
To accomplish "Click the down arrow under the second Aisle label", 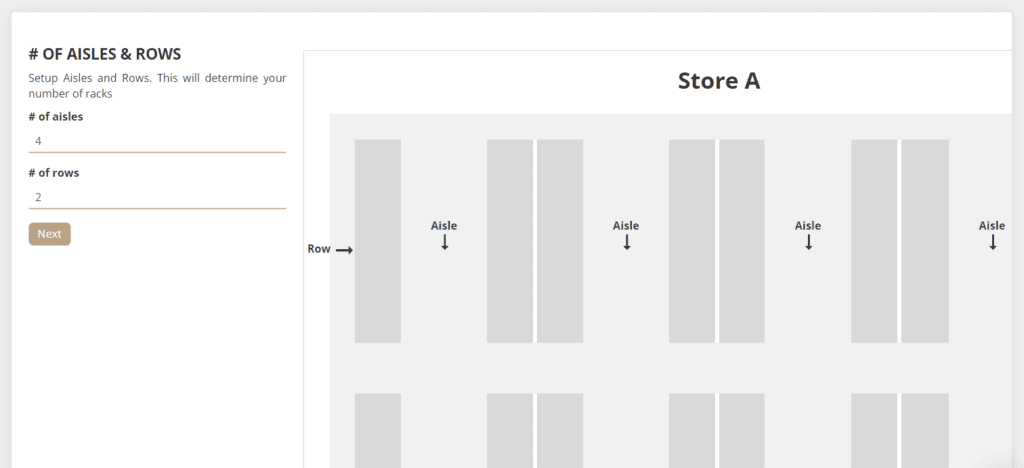I will (x=627, y=243).
